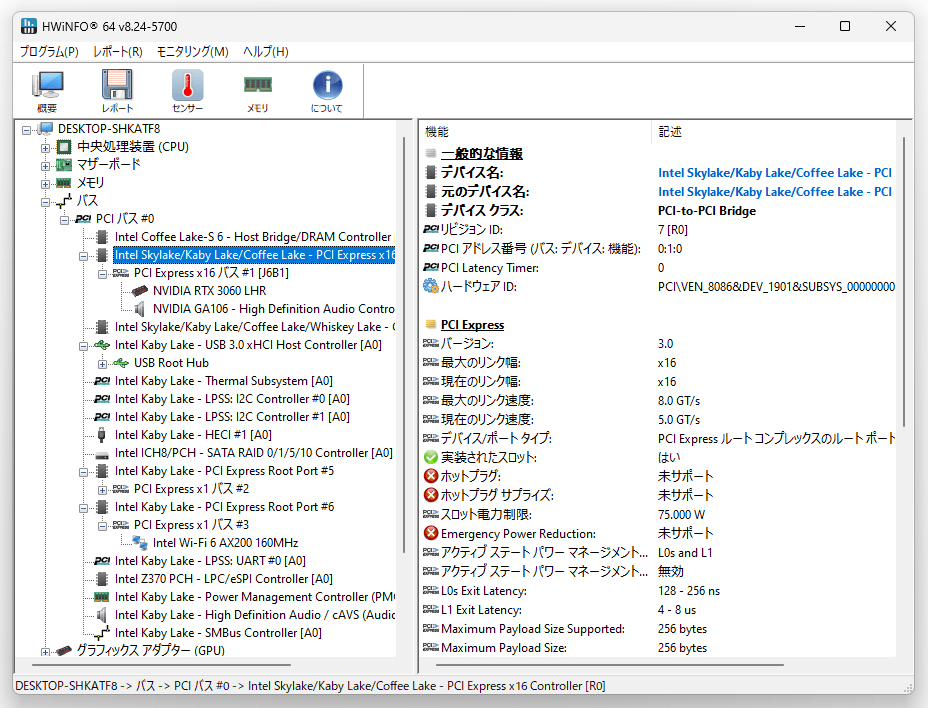The width and height of the screenshot is (928, 708).
Task: Open the レポート(R) menu
Action: coord(118,52)
